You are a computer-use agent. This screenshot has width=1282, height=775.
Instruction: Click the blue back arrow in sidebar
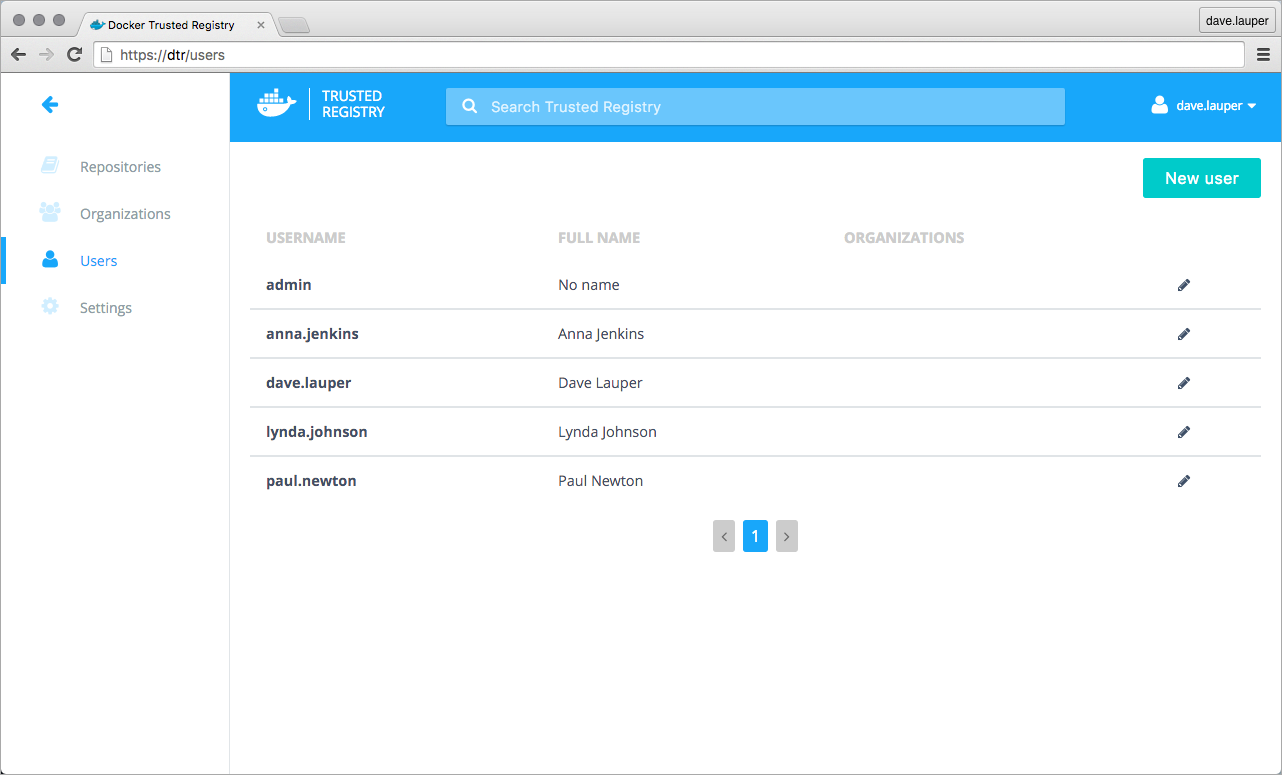click(x=50, y=104)
